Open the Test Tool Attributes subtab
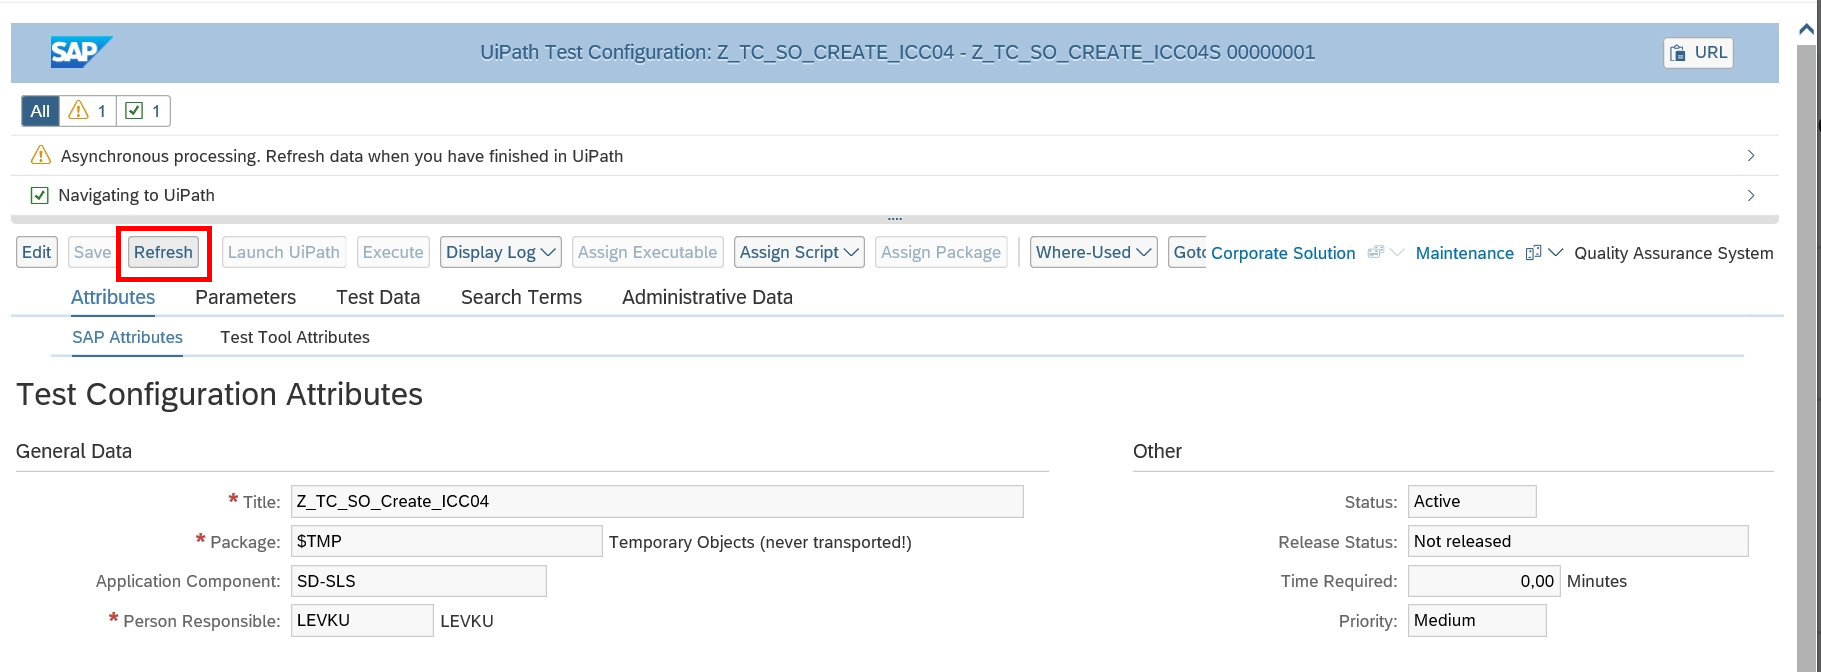Image resolution: width=1821 pixels, height=672 pixels. (295, 338)
